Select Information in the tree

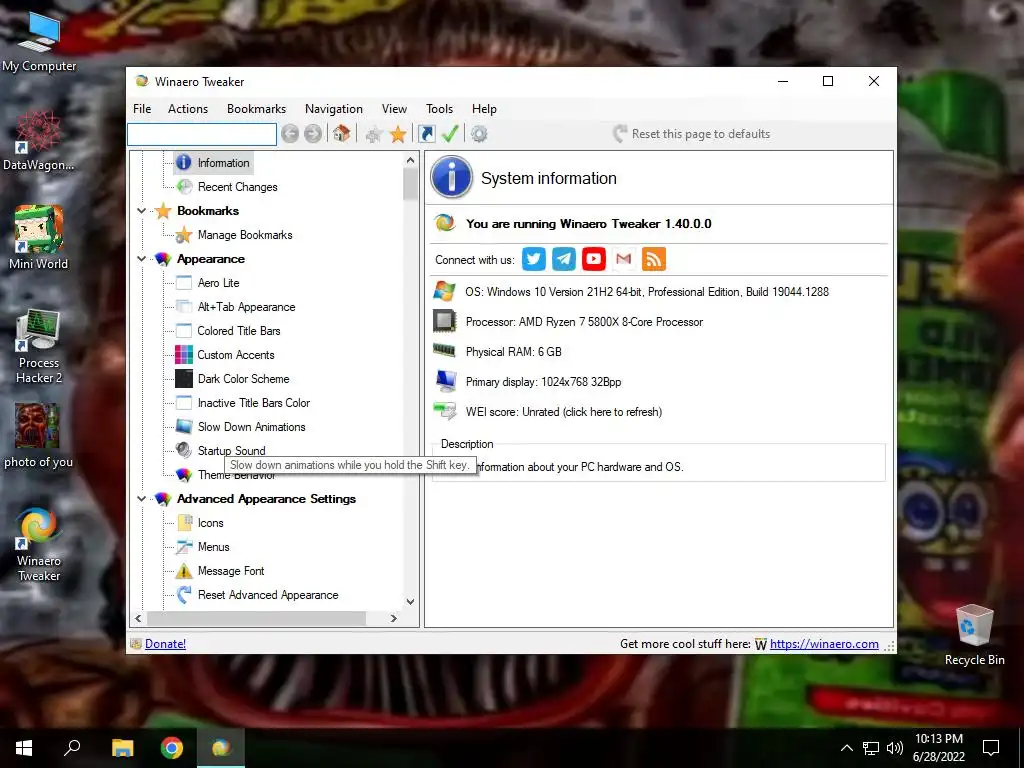[x=223, y=163]
